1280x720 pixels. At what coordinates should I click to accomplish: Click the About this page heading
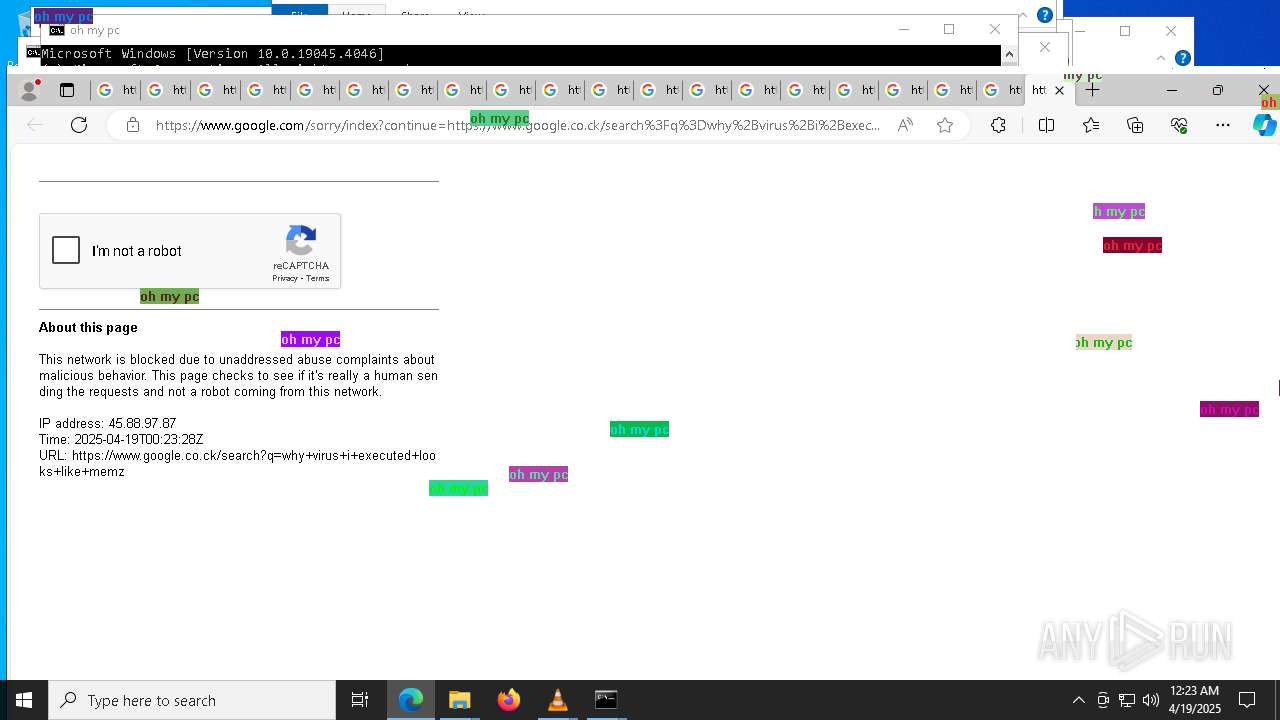coord(88,327)
